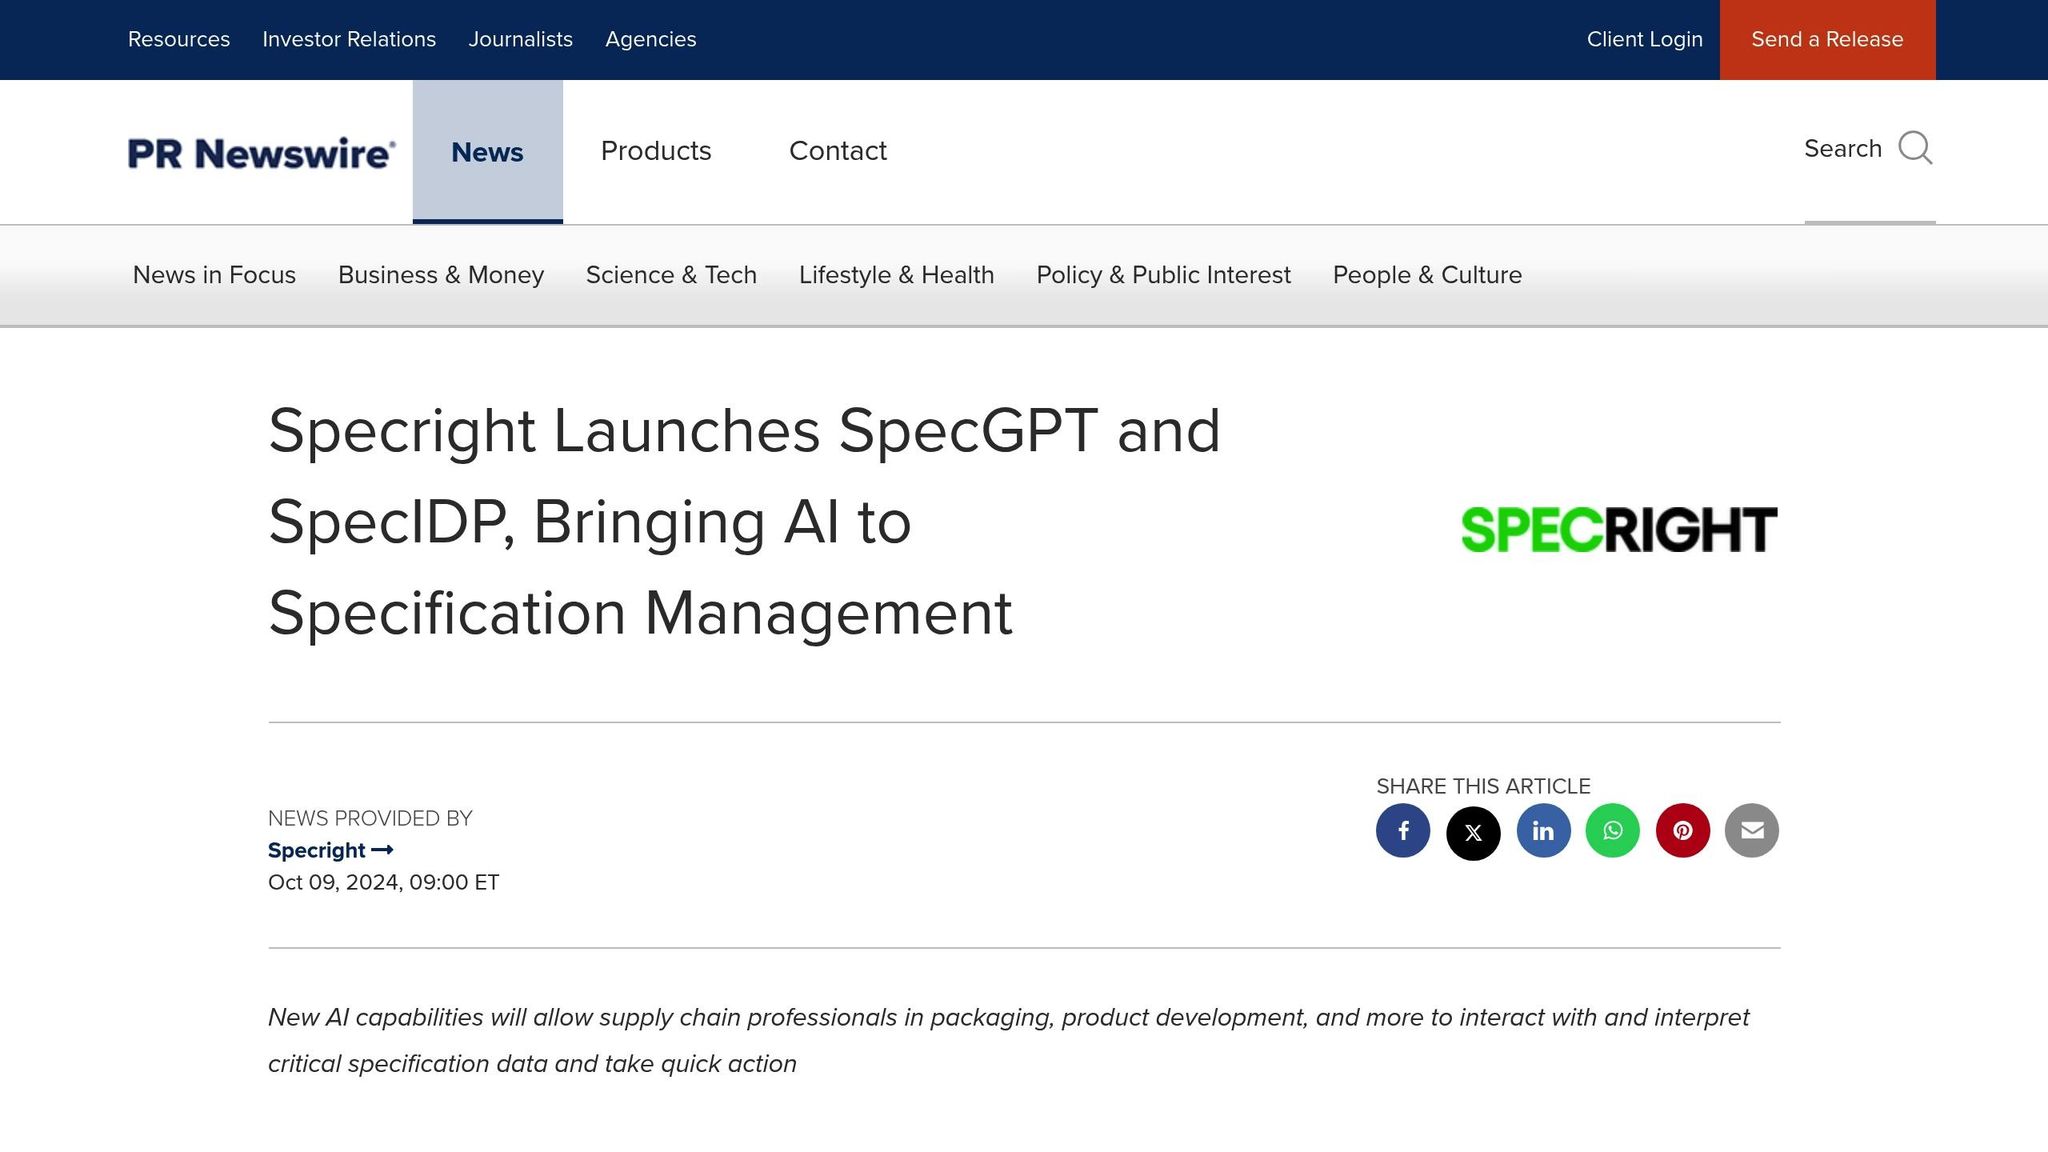Click the search magnifier icon
The image size is (2048, 1152).
click(x=1915, y=148)
